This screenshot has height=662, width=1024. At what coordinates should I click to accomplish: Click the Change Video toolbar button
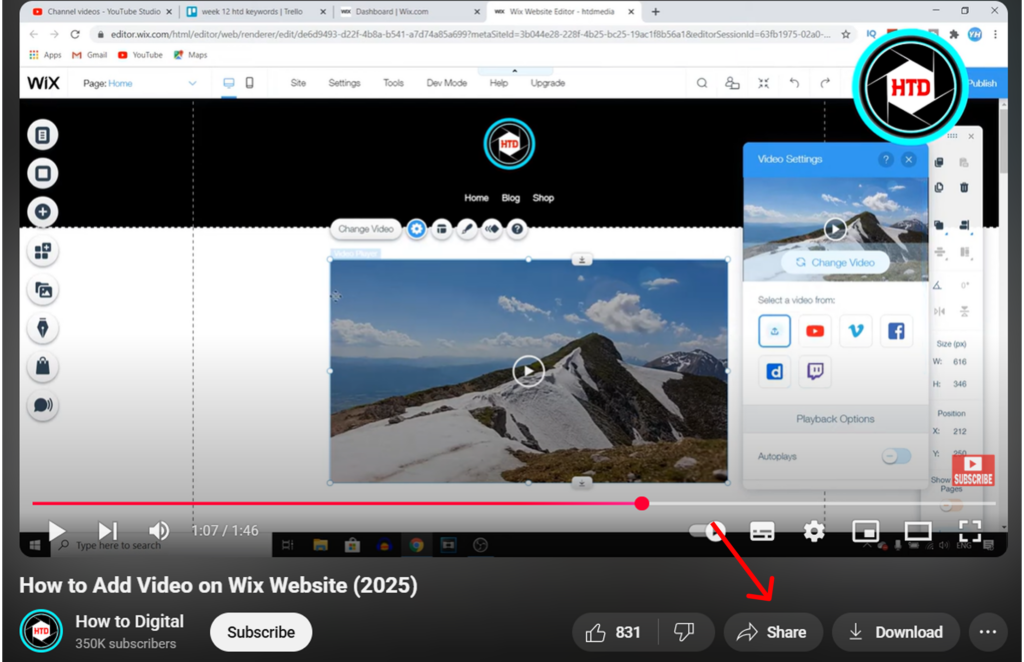click(x=366, y=229)
